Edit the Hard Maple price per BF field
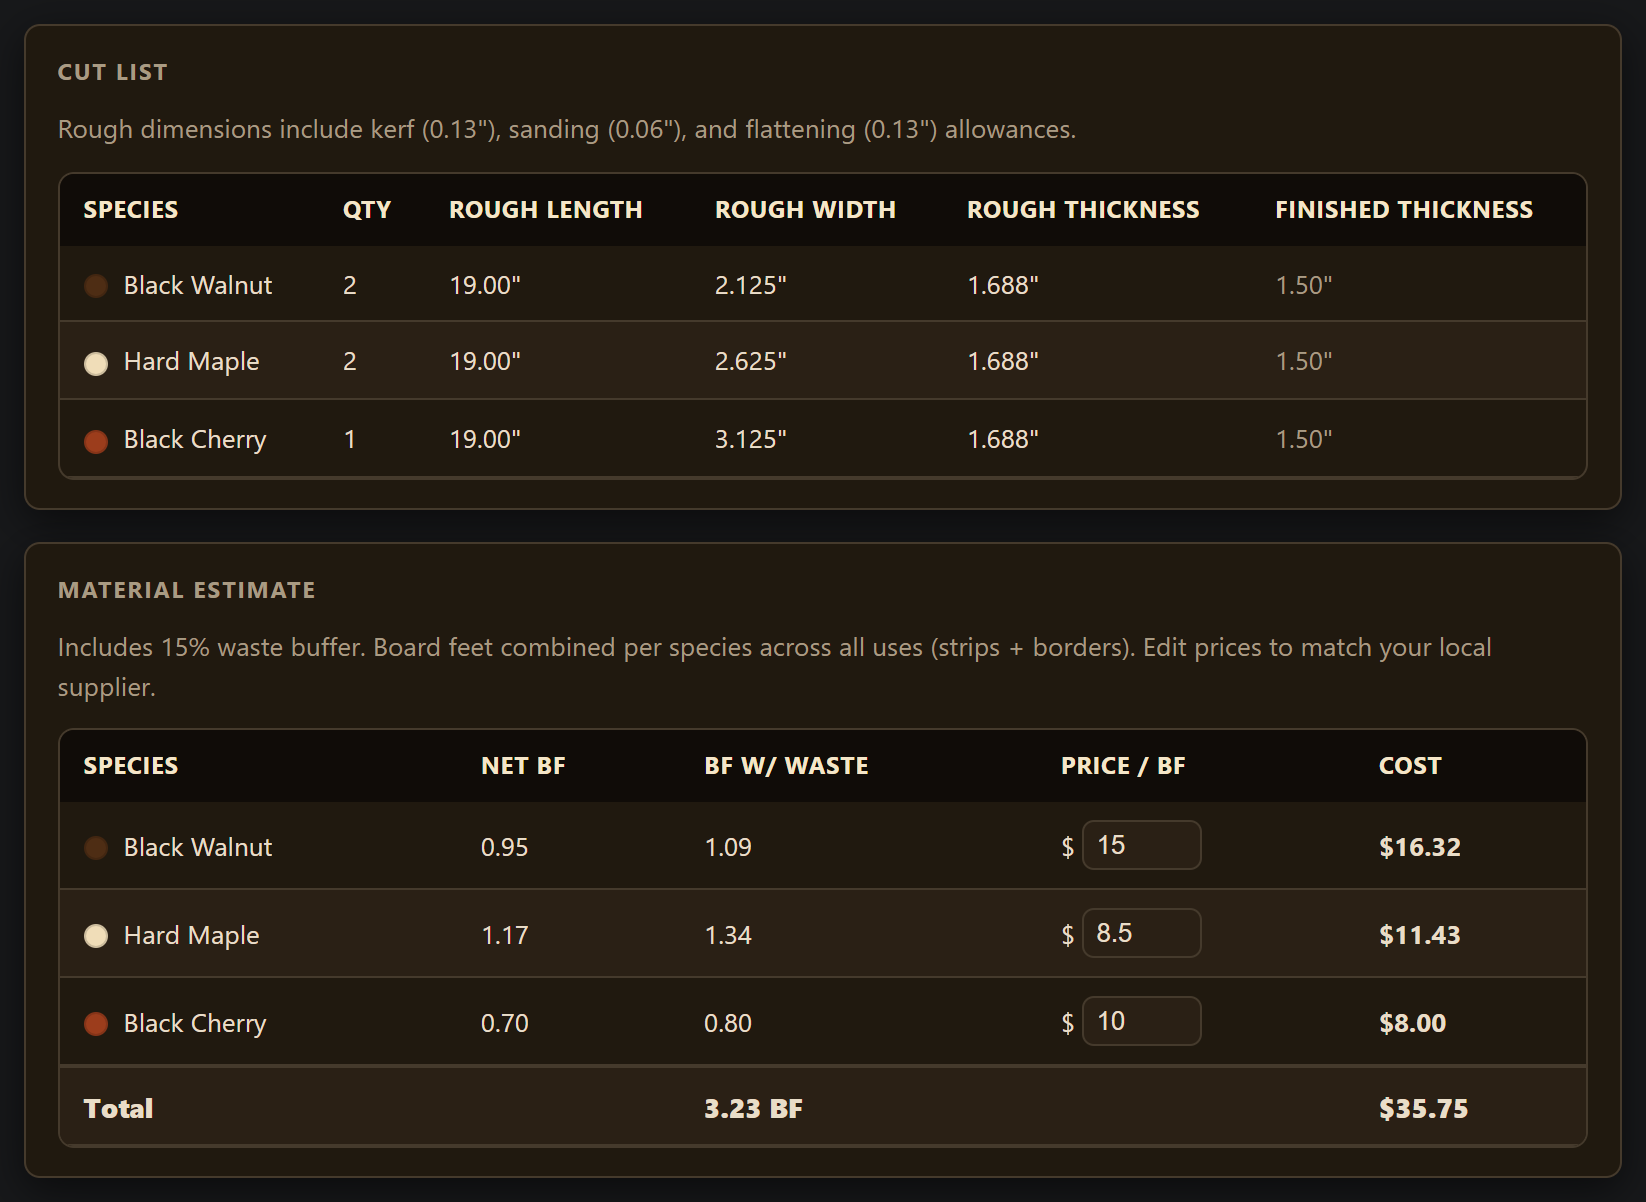This screenshot has width=1646, height=1202. point(1141,933)
